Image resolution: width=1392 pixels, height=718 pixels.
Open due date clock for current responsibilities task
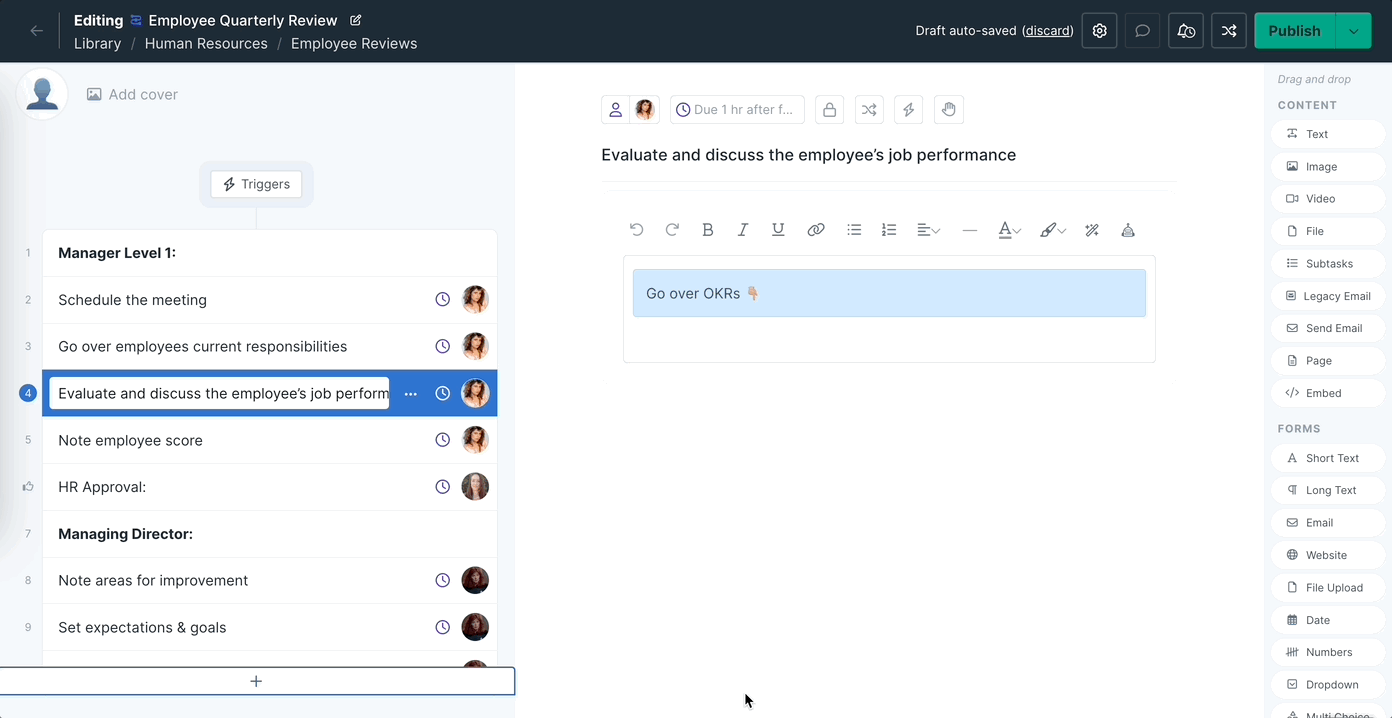tap(443, 347)
